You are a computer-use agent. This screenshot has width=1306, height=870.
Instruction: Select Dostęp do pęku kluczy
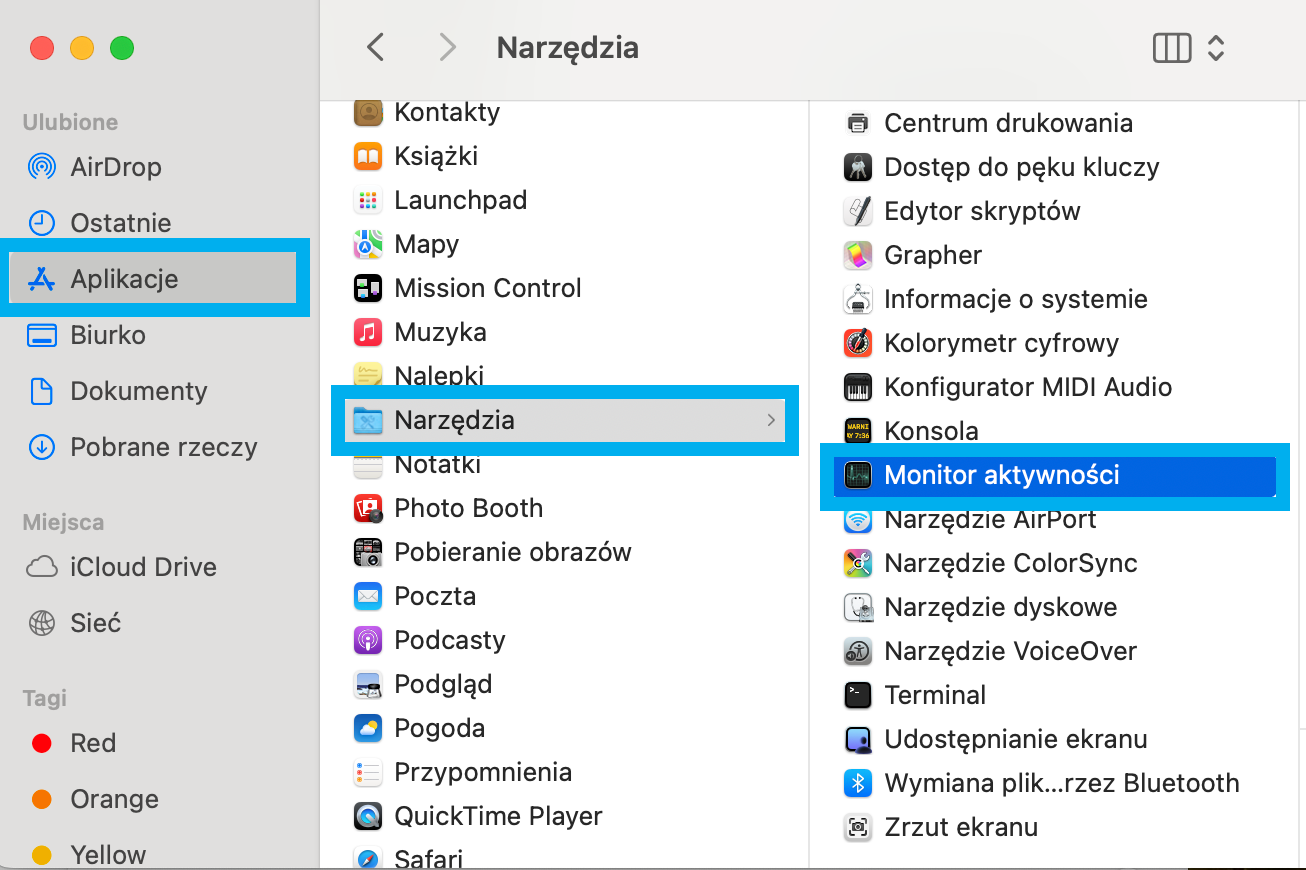(x=1021, y=167)
